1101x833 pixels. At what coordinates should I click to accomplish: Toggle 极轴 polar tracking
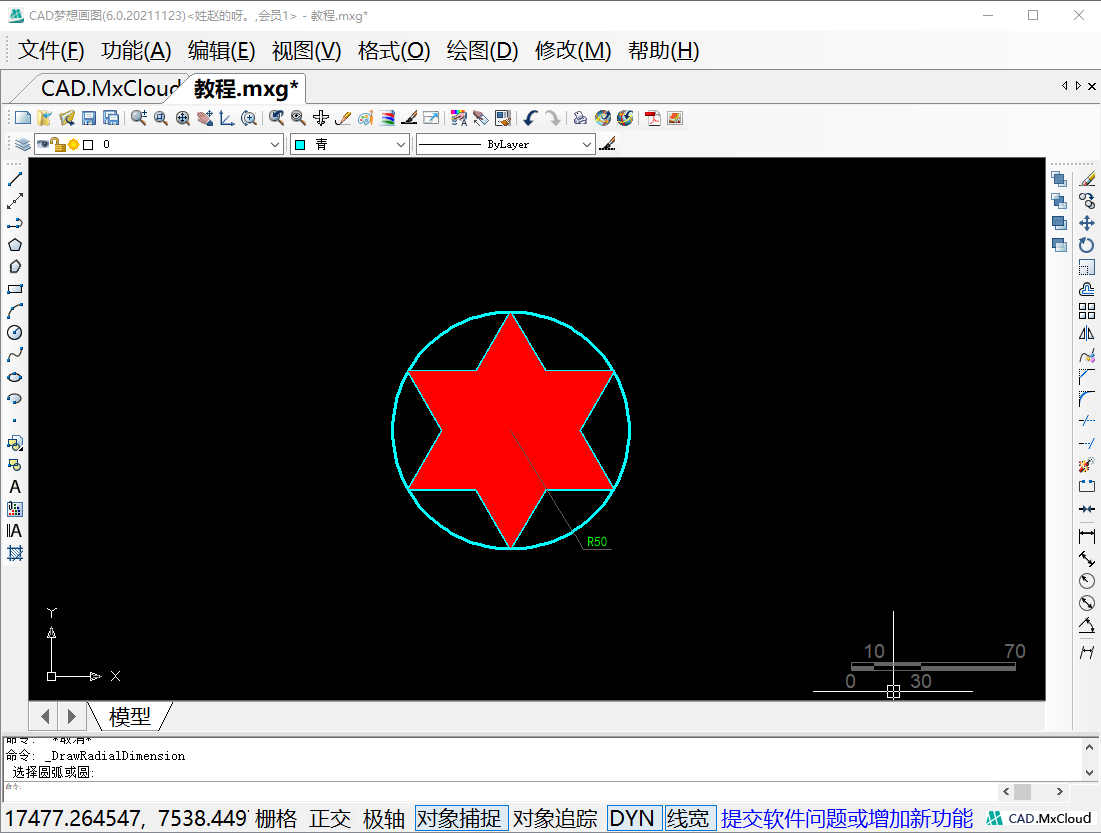click(x=384, y=818)
